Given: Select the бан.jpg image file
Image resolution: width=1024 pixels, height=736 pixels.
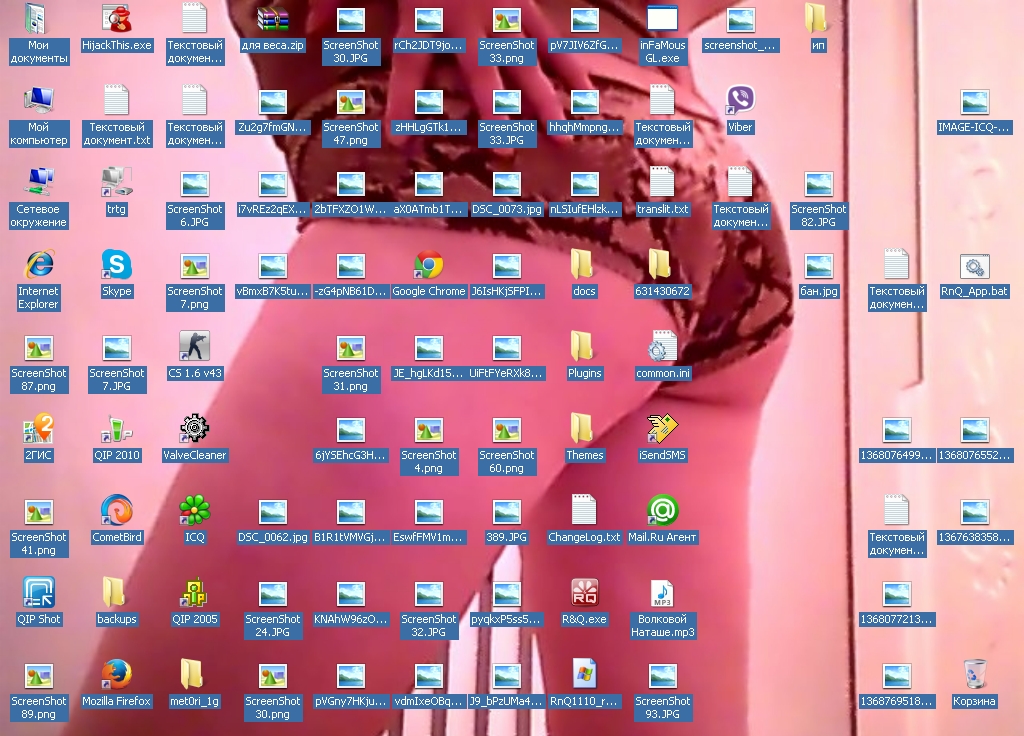Looking at the screenshot, I should pyautogui.click(x=818, y=265).
